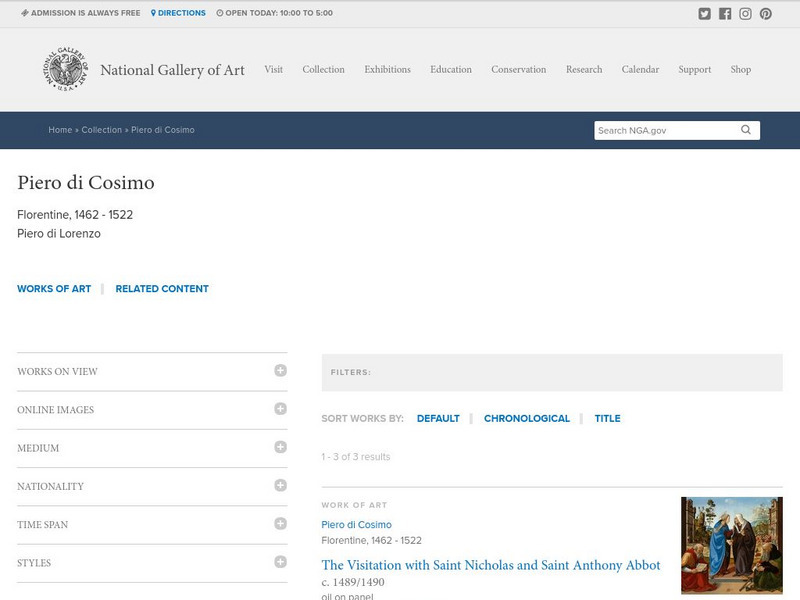
Task: Click the Directions link in top bar
Action: point(180,13)
